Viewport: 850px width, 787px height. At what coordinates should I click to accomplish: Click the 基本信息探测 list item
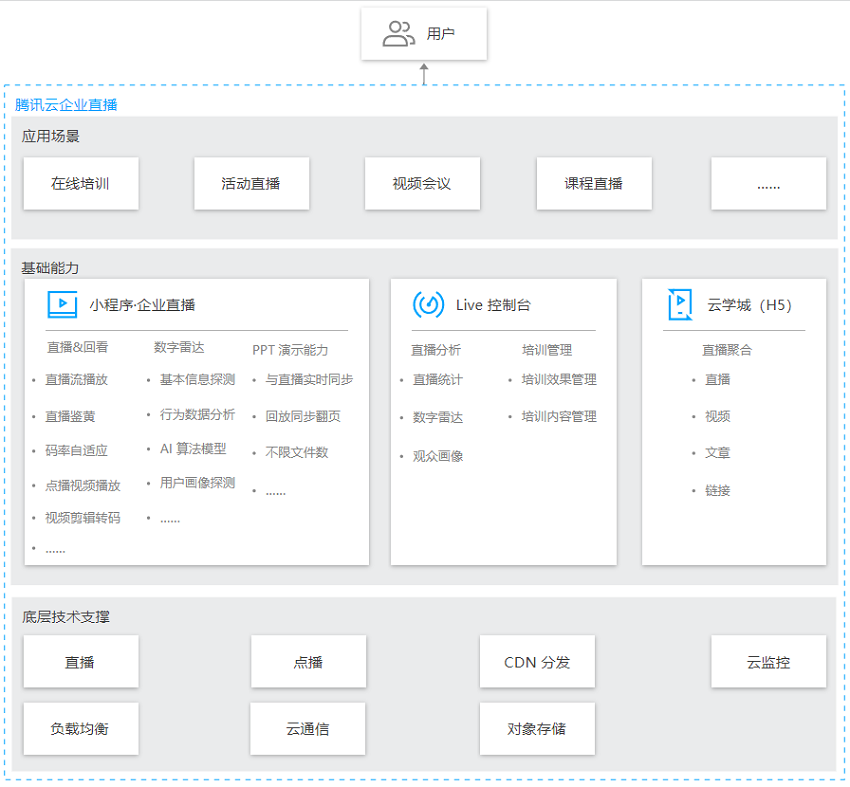(x=197, y=379)
